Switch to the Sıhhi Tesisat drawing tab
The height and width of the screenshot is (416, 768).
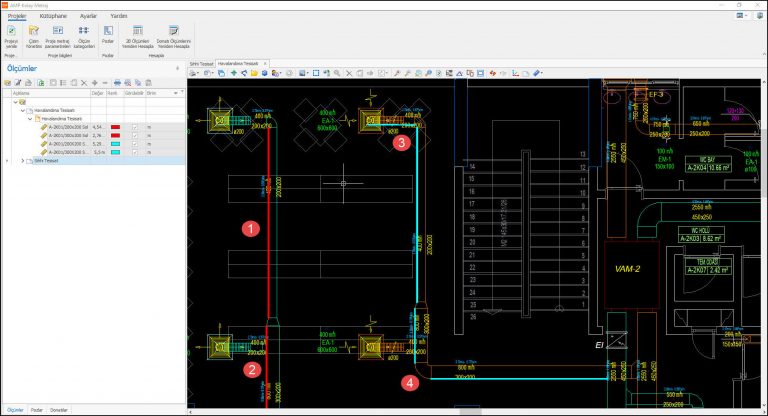click(201, 62)
